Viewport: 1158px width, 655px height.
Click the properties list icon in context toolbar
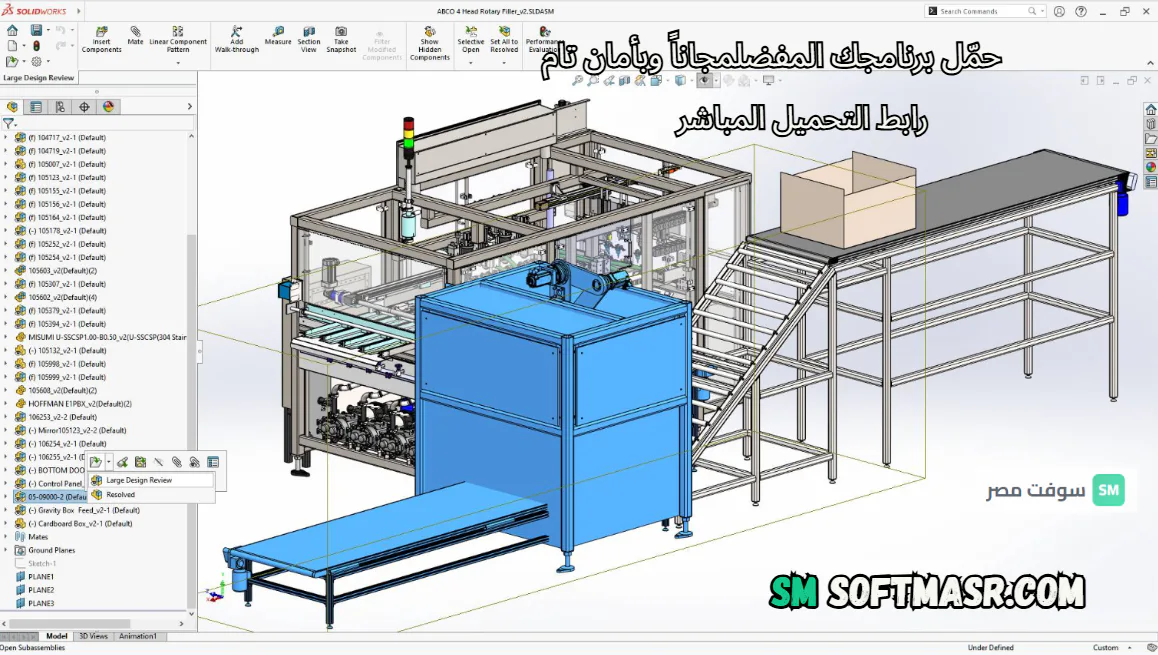click(x=213, y=462)
